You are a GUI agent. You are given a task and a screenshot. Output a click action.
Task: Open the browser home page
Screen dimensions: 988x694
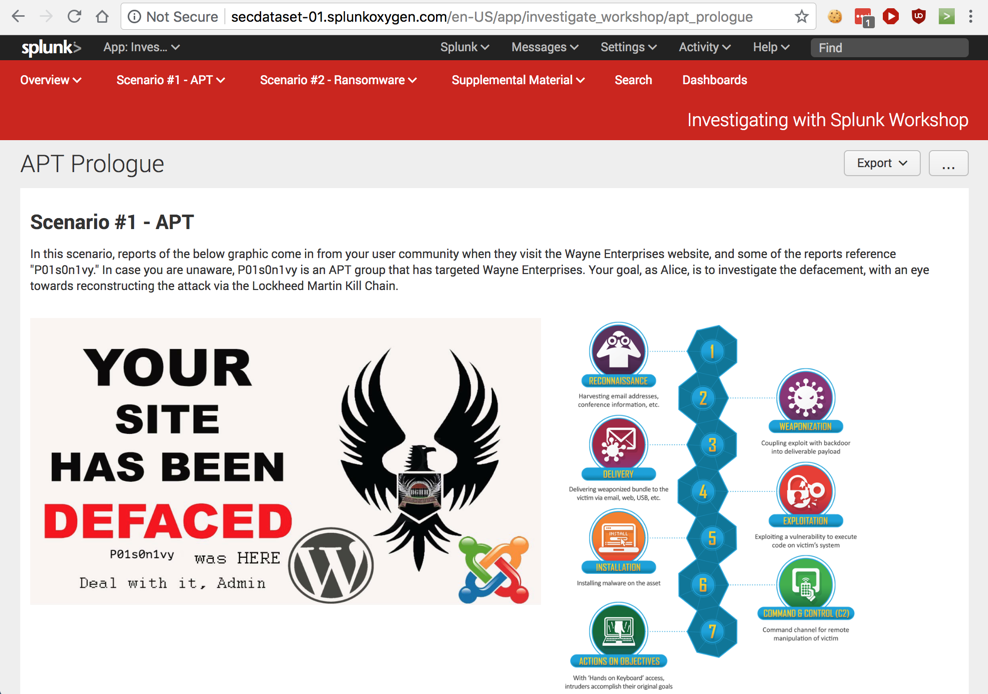pos(102,16)
